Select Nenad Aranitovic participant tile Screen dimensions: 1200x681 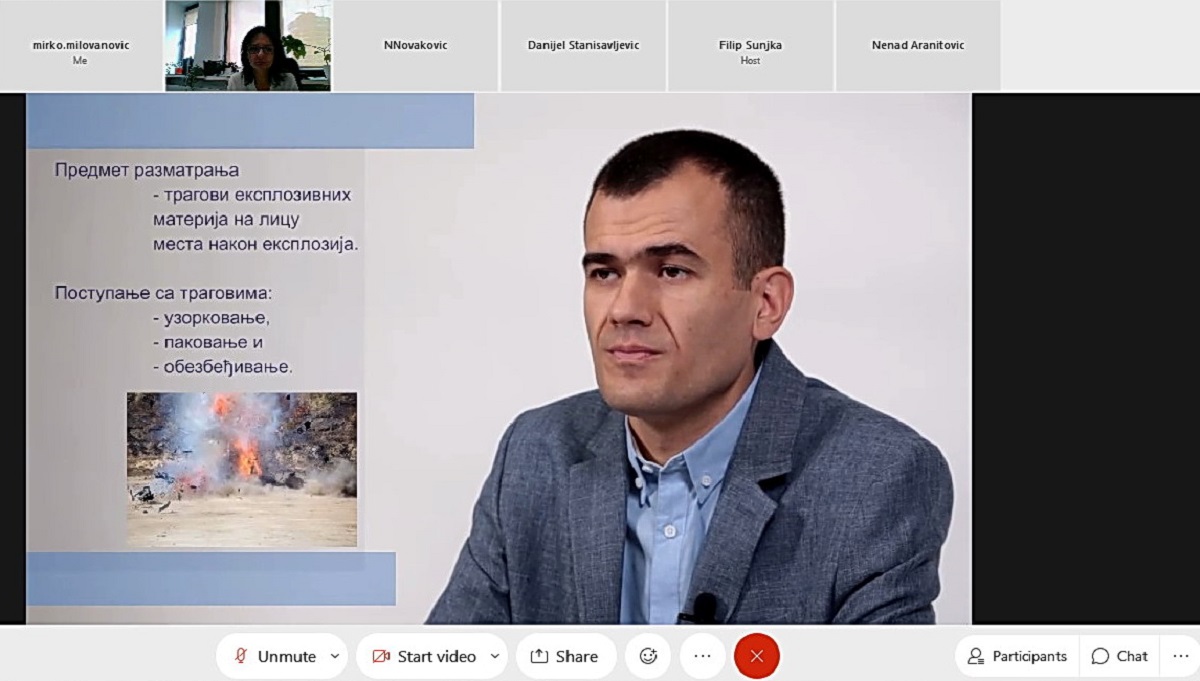click(918, 46)
